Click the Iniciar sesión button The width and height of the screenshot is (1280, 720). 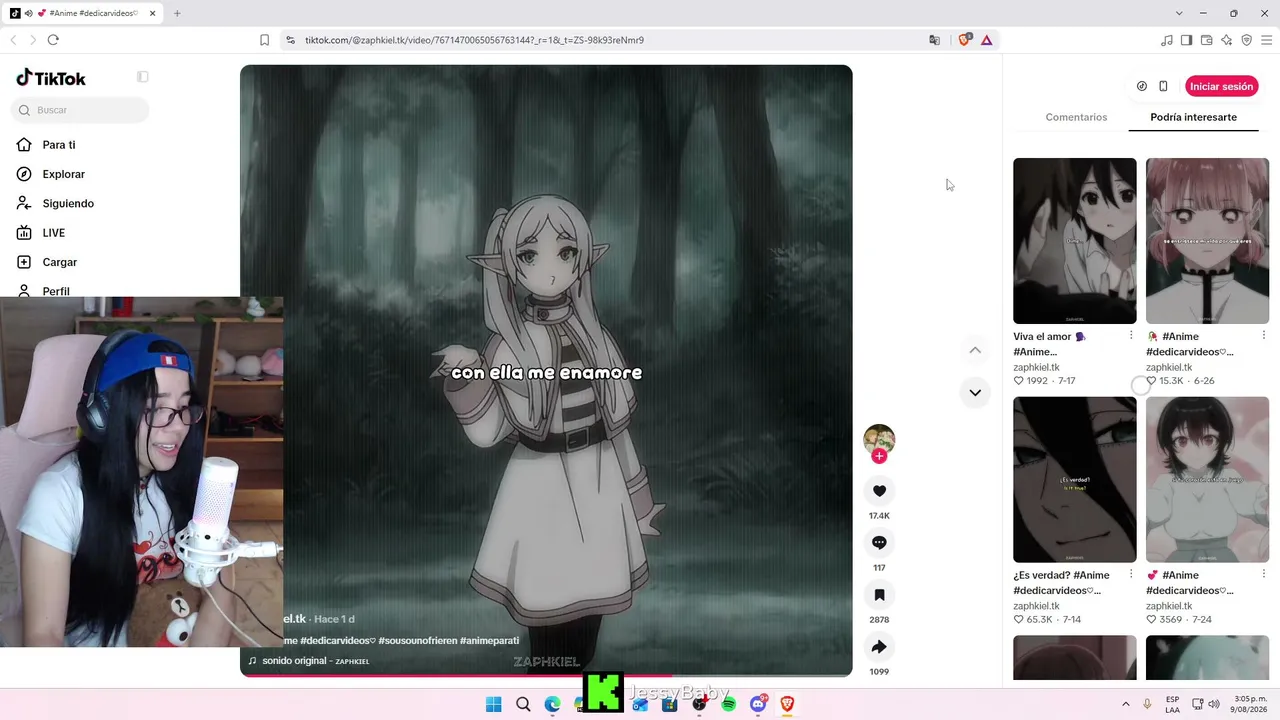pyautogui.click(x=1221, y=86)
